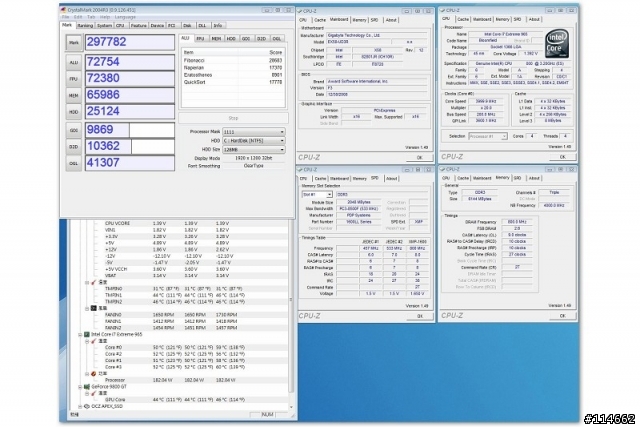
Task: Collapse the fan group above FANIN0
Action: [87, 308]
